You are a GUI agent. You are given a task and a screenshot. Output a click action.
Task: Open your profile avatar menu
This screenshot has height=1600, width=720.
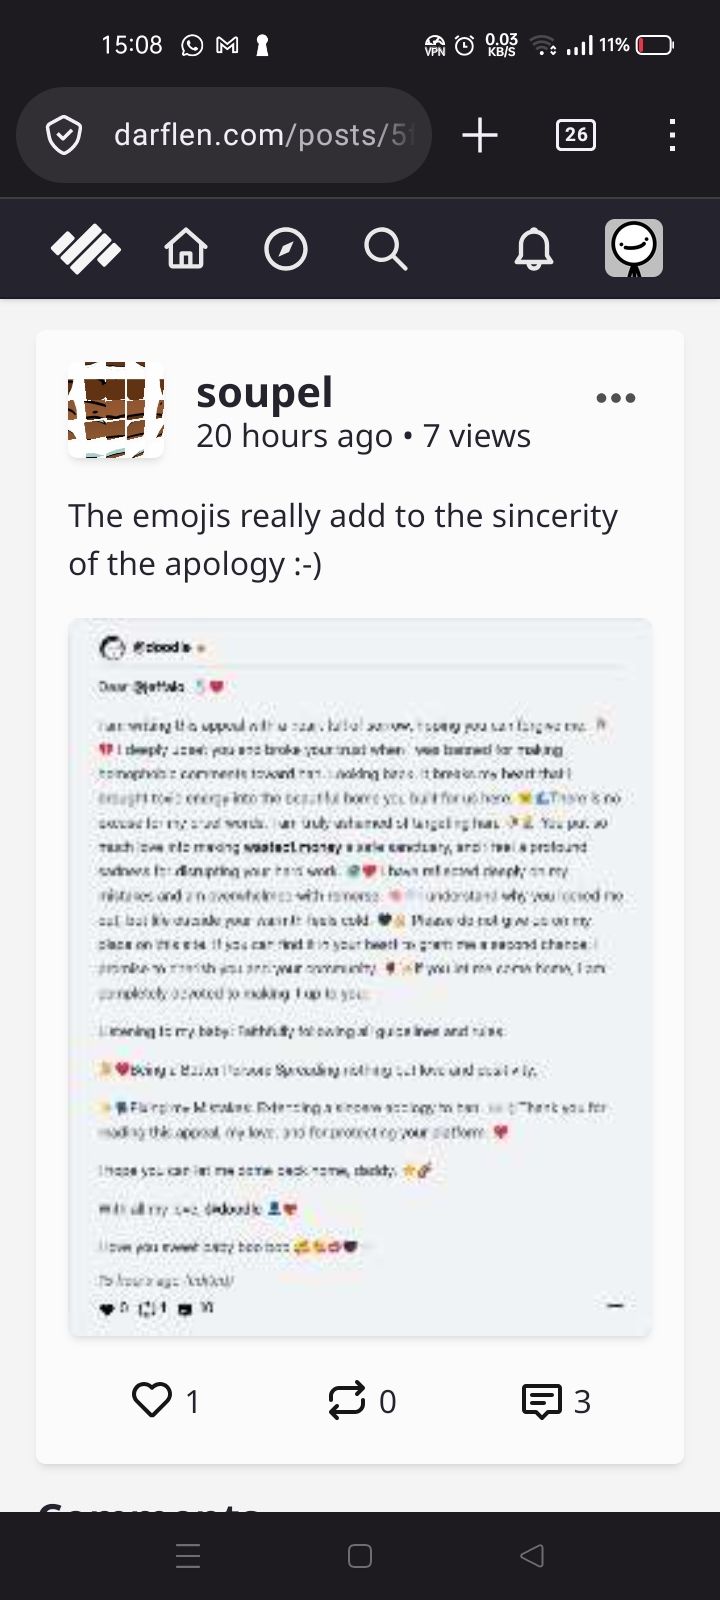pyautogui.click(x=634, y=248)
